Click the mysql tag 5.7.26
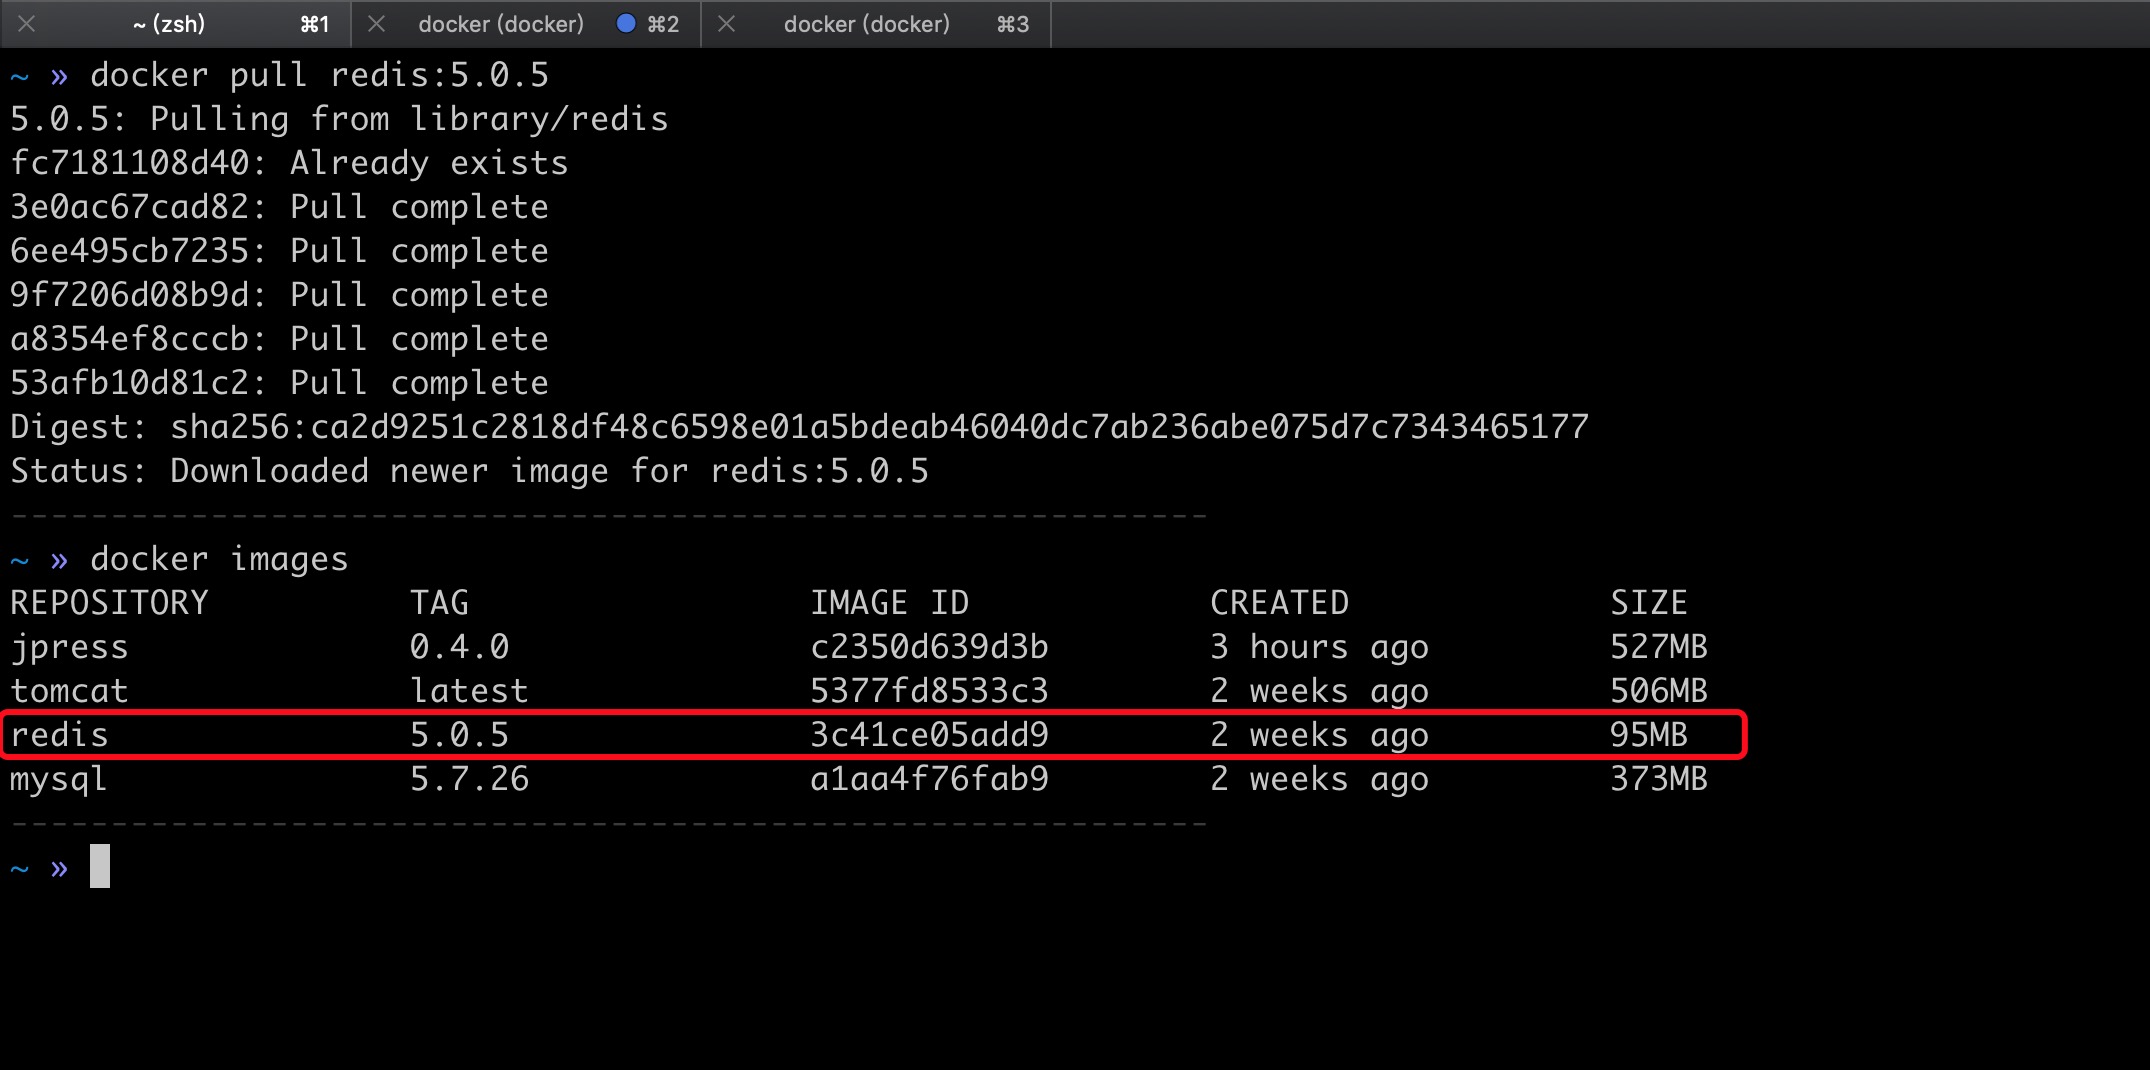This screenshot has width=2150, height=1070. click(469, 779)
